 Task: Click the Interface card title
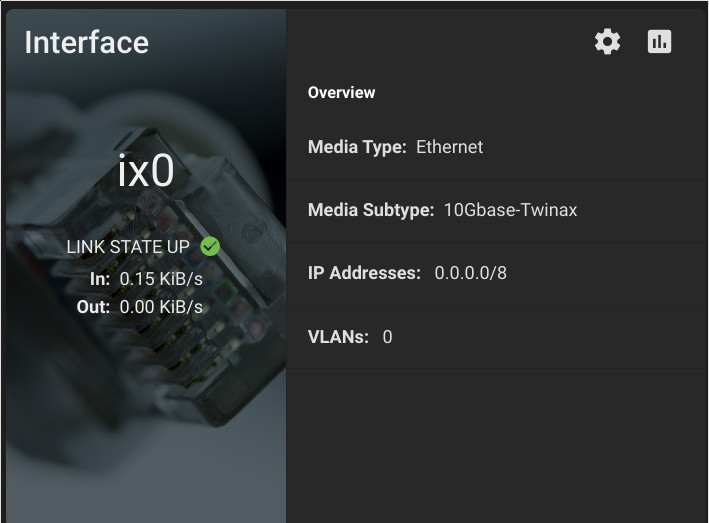(86, 43)
